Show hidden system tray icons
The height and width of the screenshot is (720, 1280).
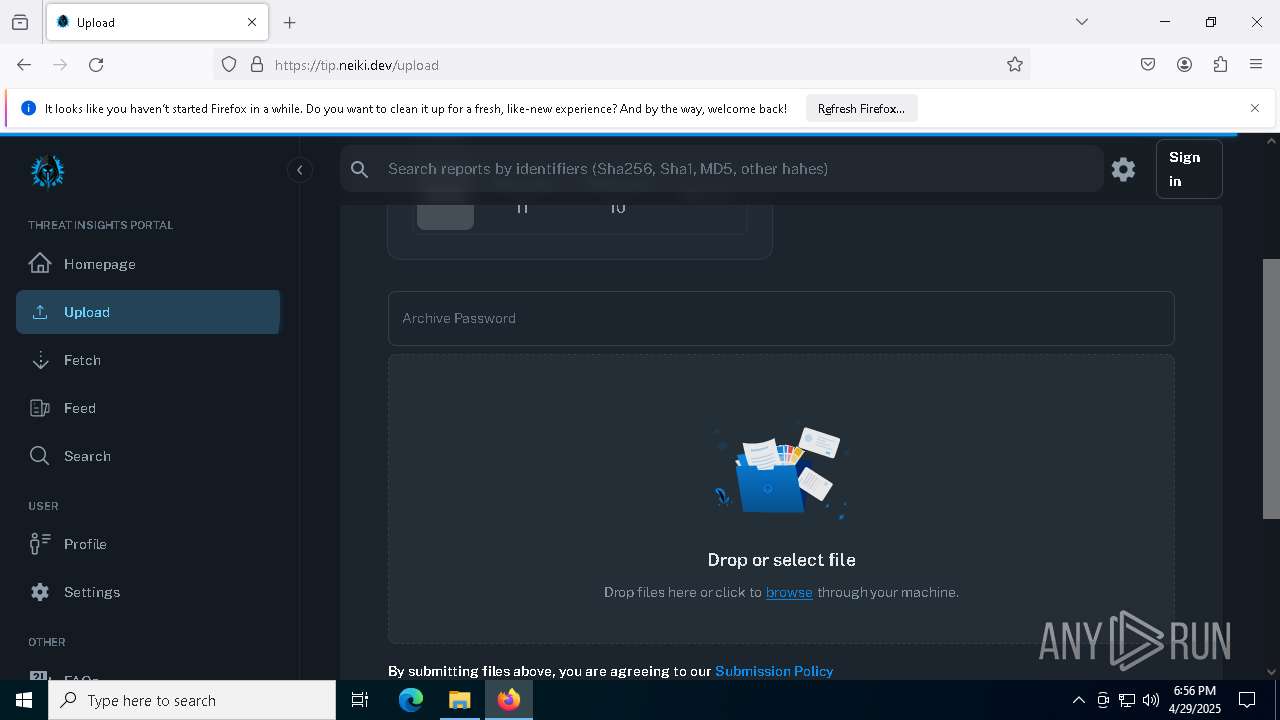click(1078, 700)
